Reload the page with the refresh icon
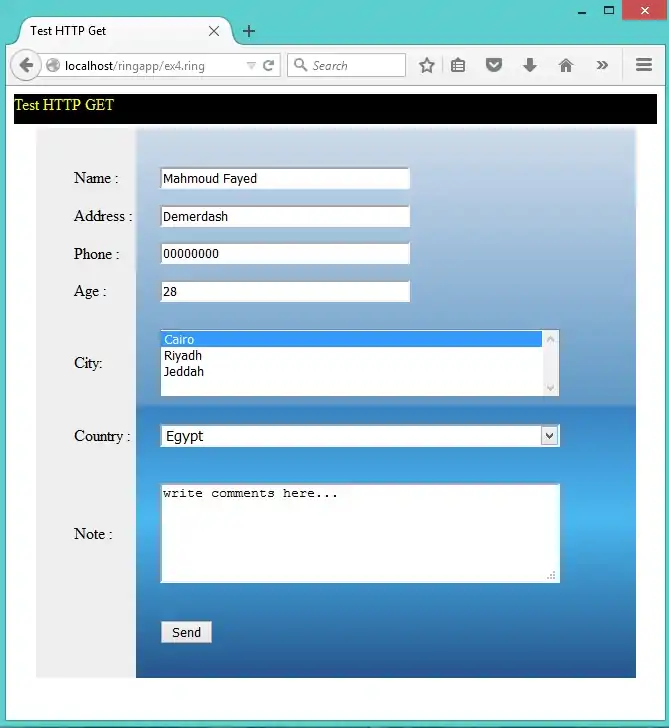669x728 pixels. (268, 66)
